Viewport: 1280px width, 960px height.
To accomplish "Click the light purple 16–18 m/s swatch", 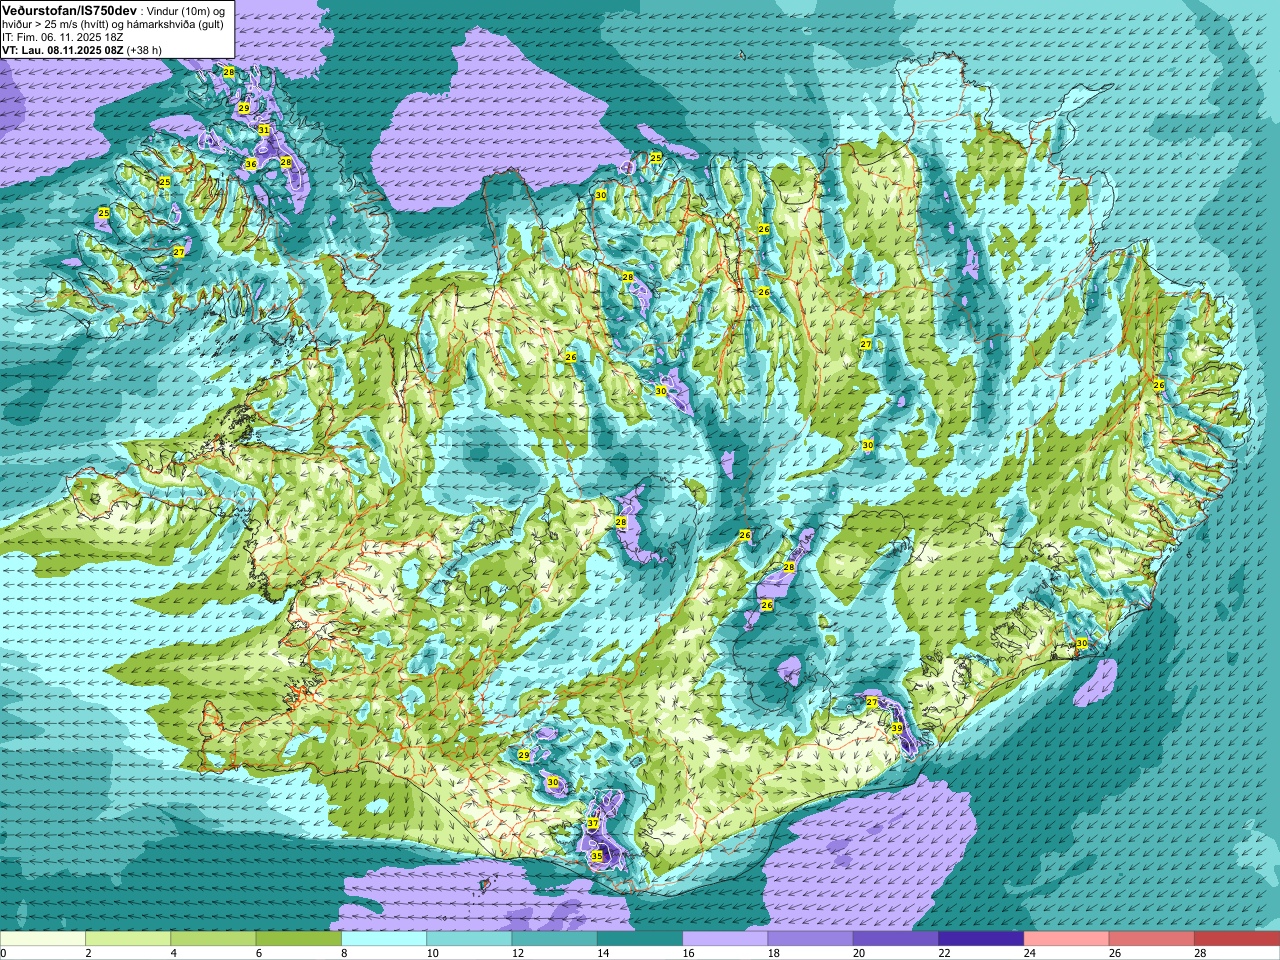I will [725, 938].
